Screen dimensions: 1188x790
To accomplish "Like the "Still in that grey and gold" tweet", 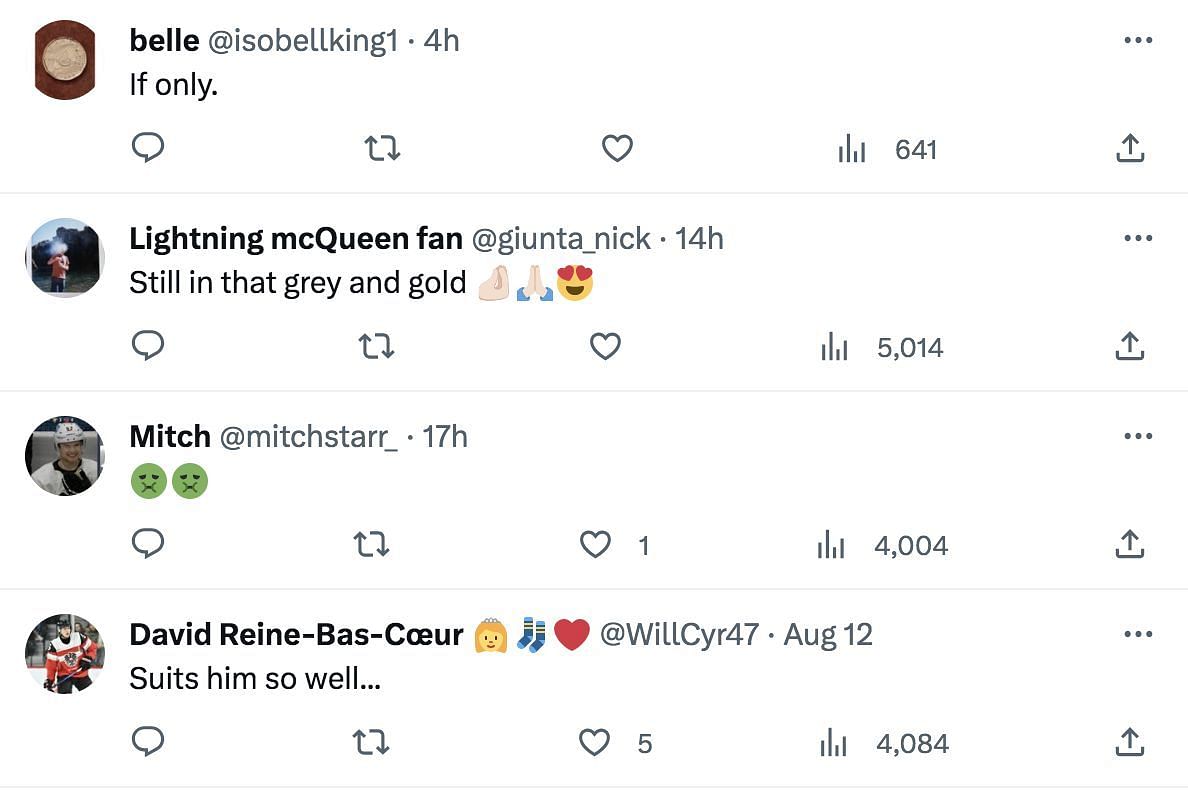I will click(605, 347).
